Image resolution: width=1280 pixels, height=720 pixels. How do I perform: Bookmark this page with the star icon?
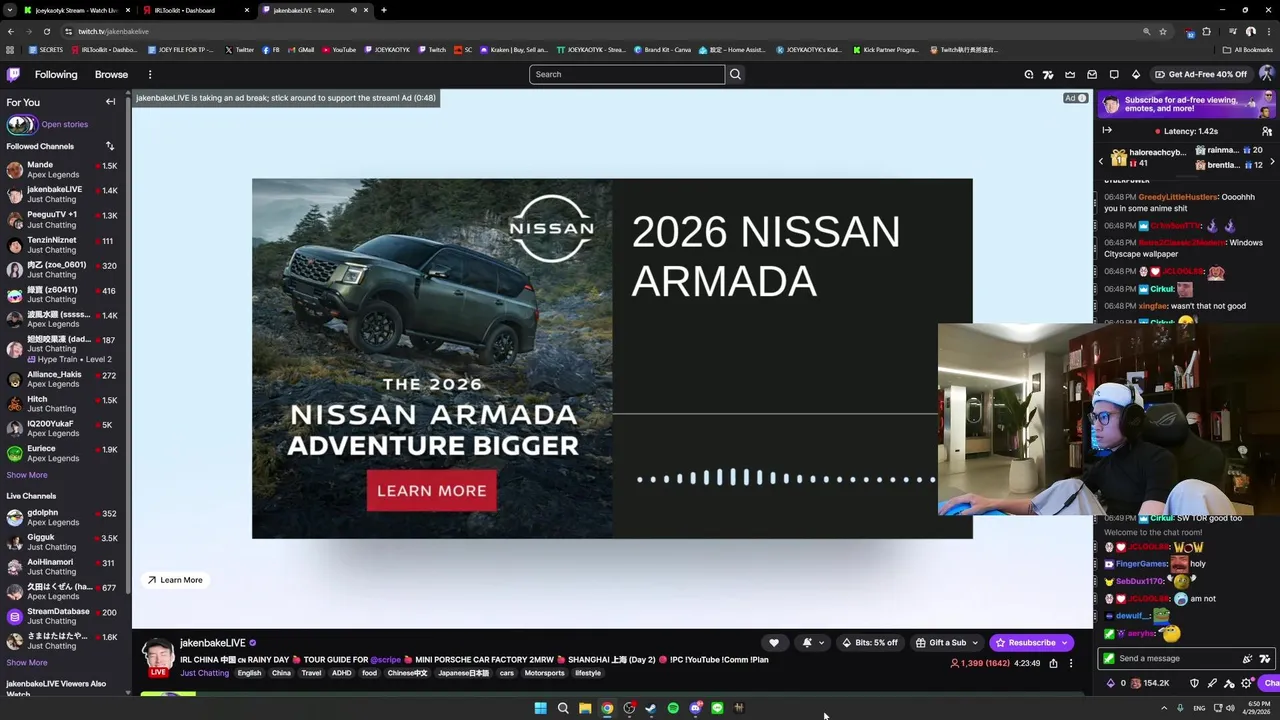point(1162,31)
